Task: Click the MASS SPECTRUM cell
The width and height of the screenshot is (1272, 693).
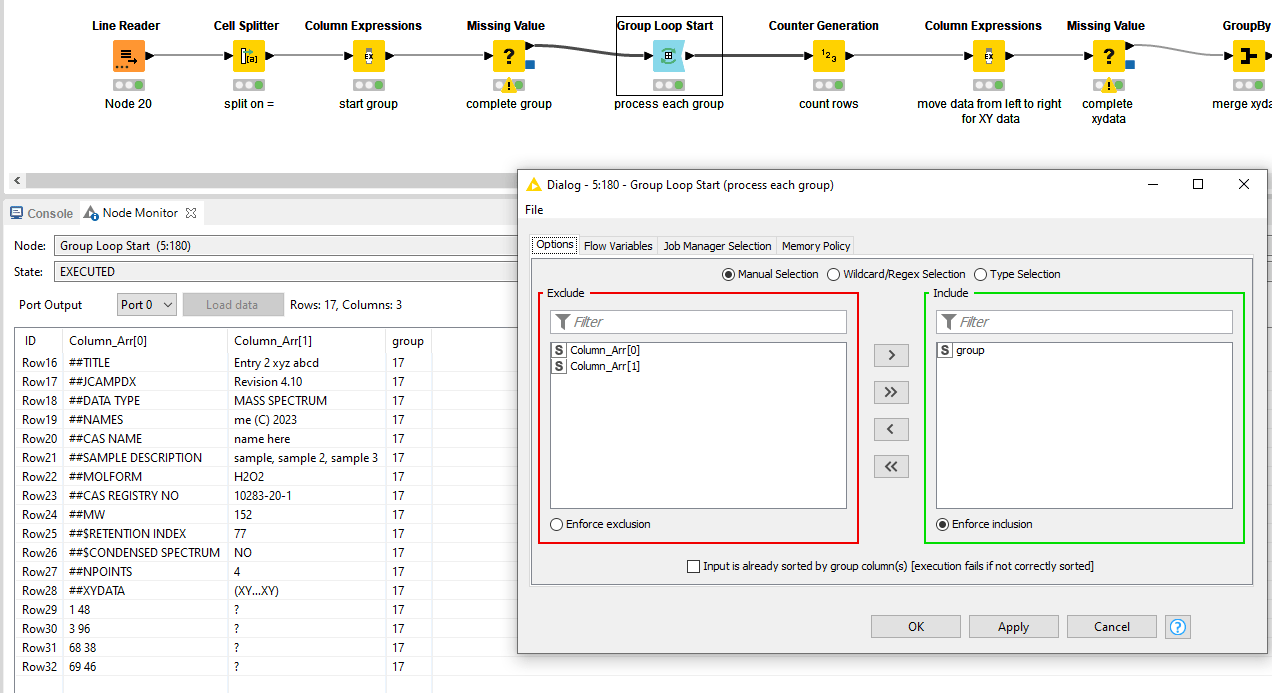Action: tap(306, 401)
